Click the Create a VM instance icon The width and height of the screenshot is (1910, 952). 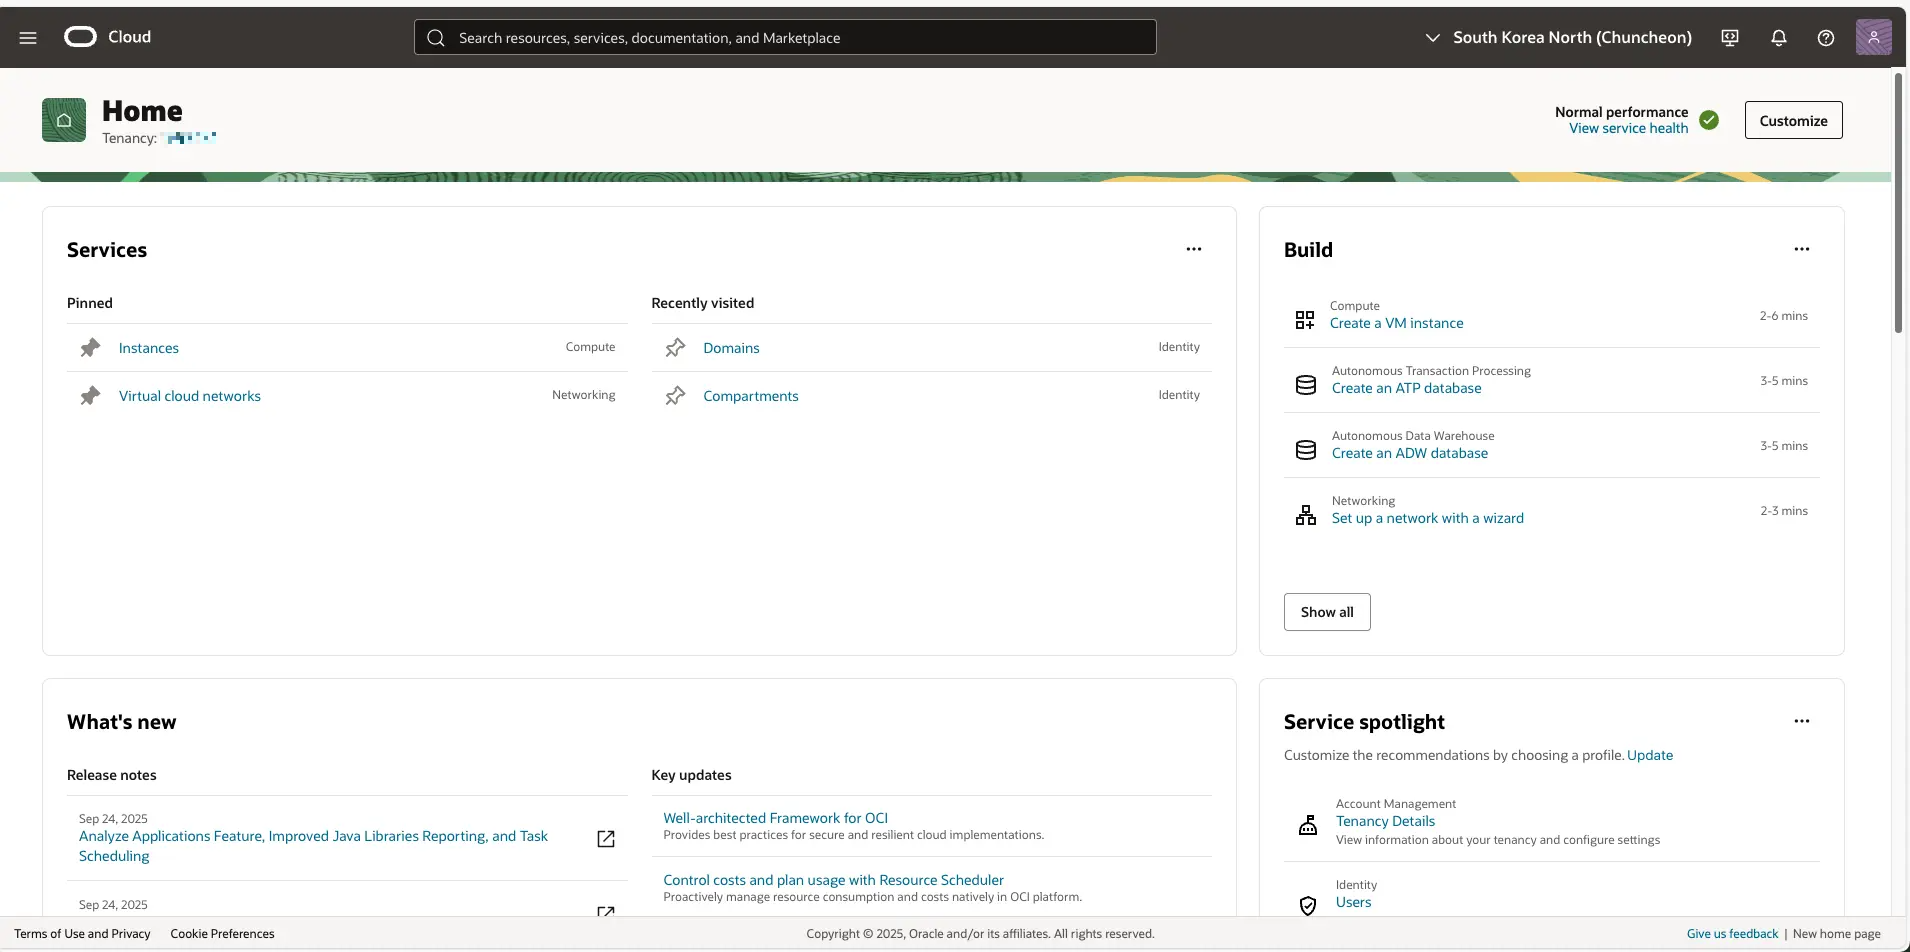(x=1305, y=320)
